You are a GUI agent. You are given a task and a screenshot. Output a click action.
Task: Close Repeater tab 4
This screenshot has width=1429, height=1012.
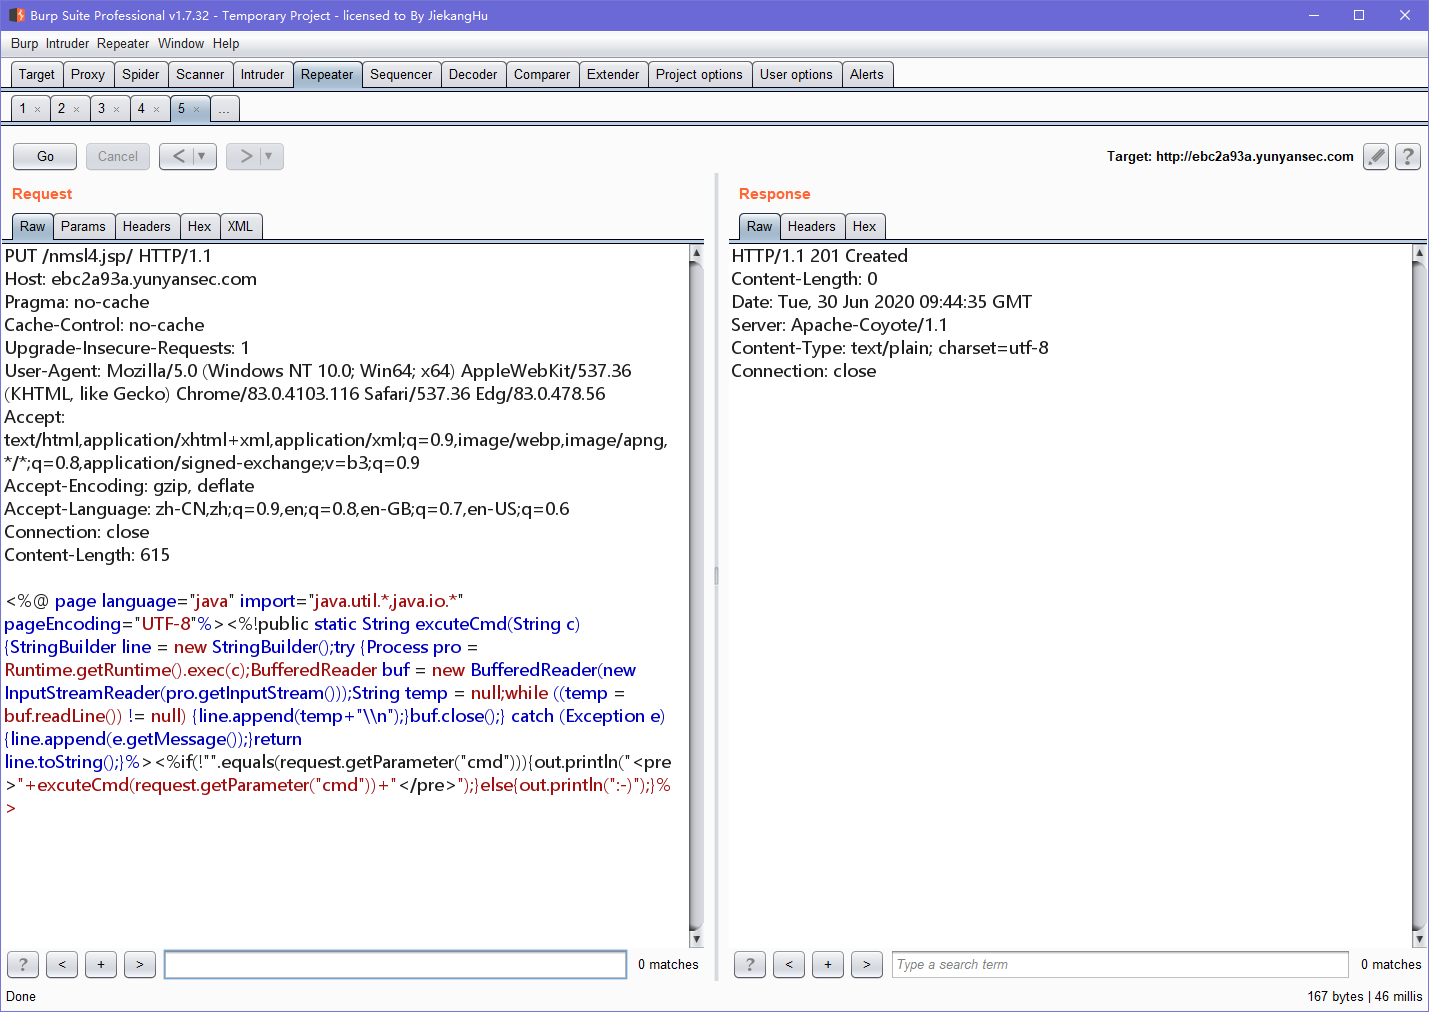(157, 110)
